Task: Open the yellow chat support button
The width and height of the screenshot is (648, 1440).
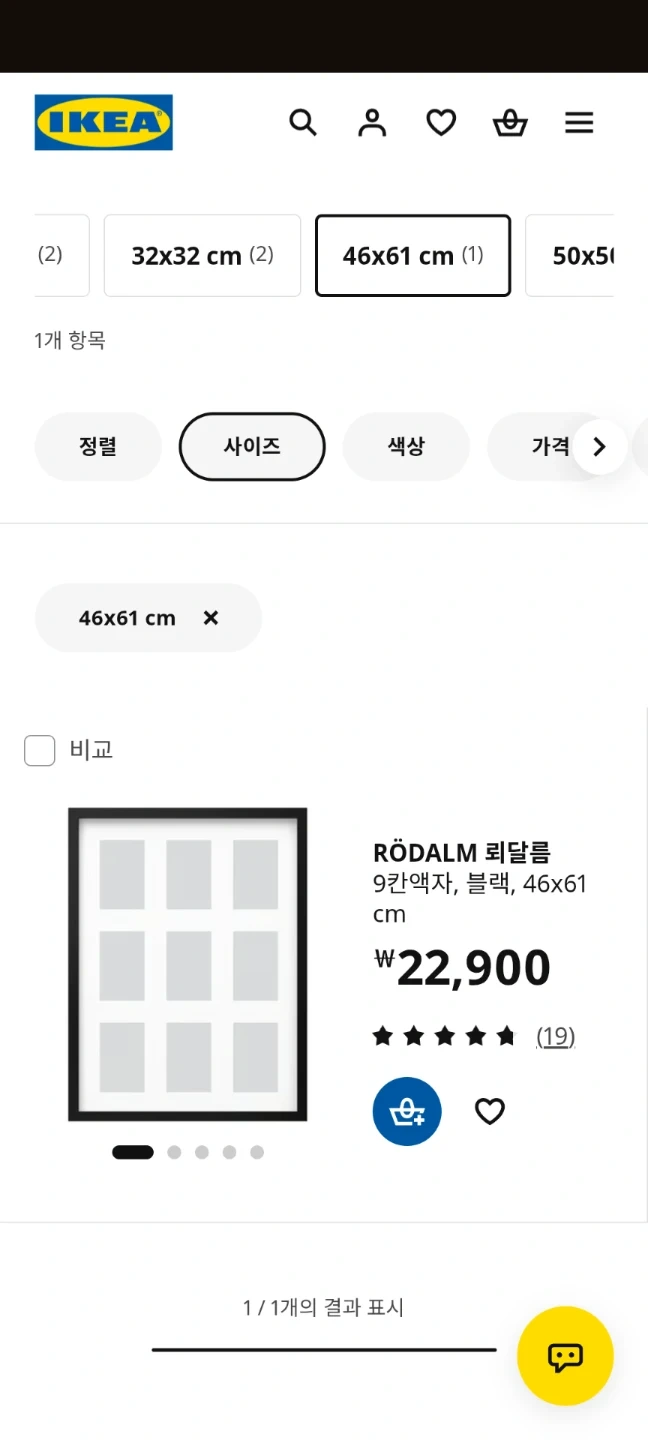Action: tap(565, 1356)
